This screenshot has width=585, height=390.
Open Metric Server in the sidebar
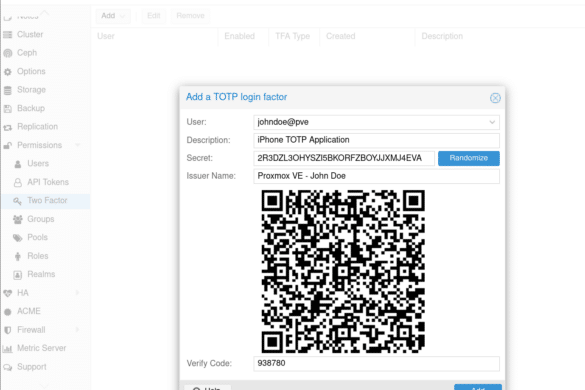42,348
